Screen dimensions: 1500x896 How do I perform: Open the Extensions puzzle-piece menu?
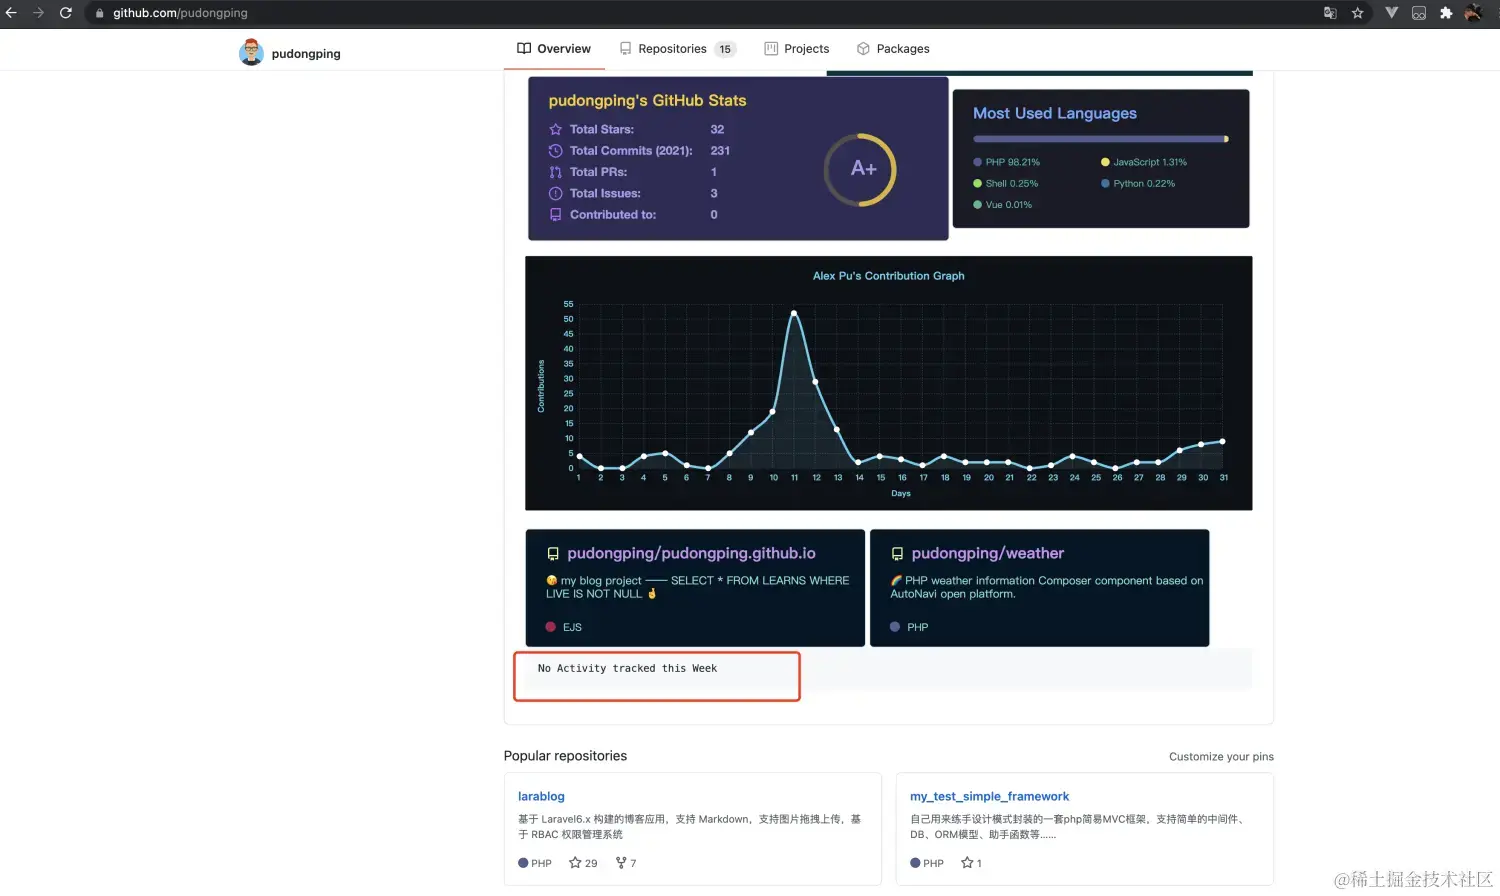[1446, 13]
